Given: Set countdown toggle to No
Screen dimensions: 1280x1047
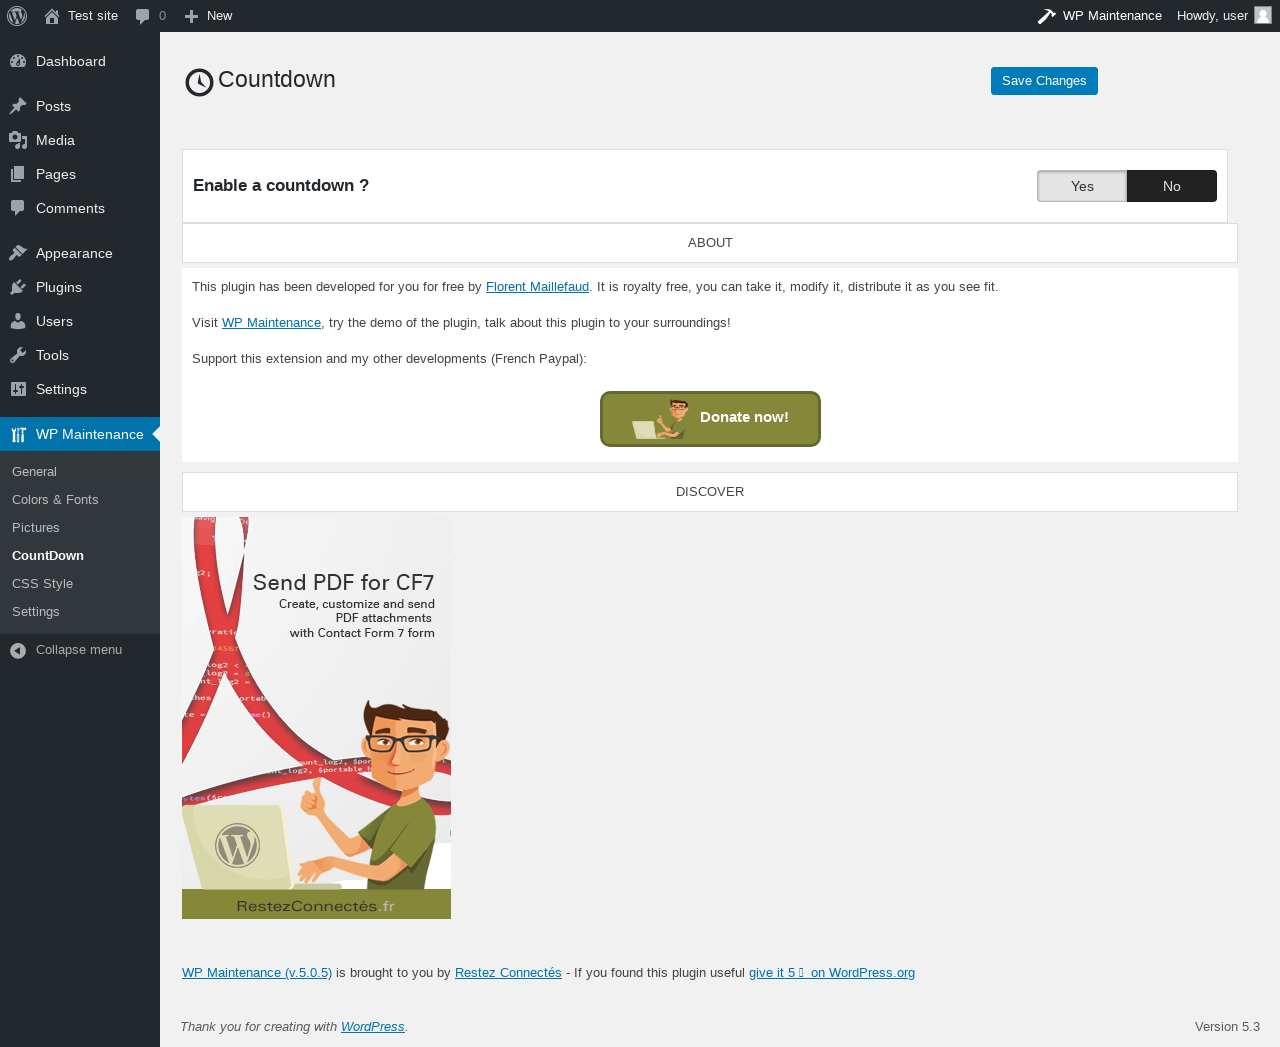Looking at the screenshot, I should (x=1172, y=186).
